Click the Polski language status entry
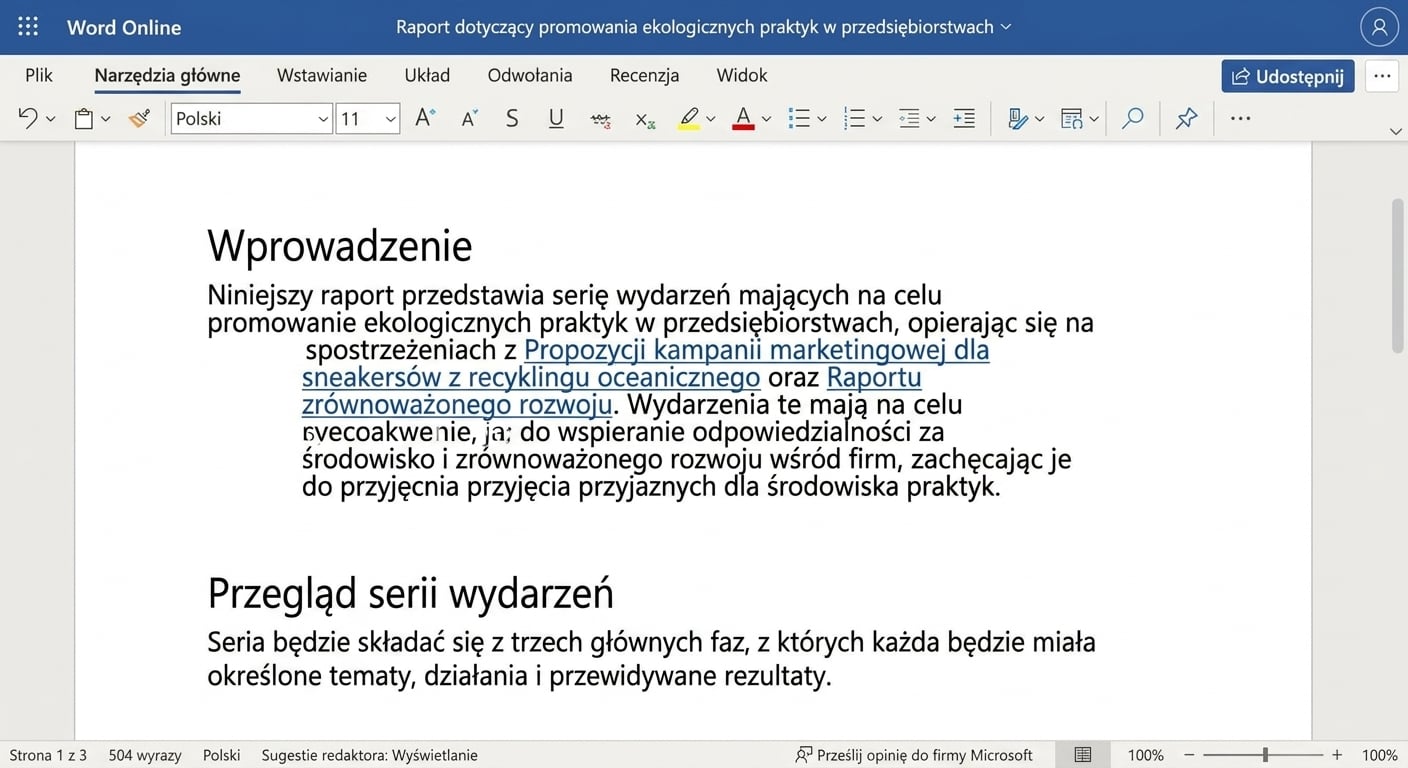The width and height of the screenshot is (1408, 768). [221, 755]
